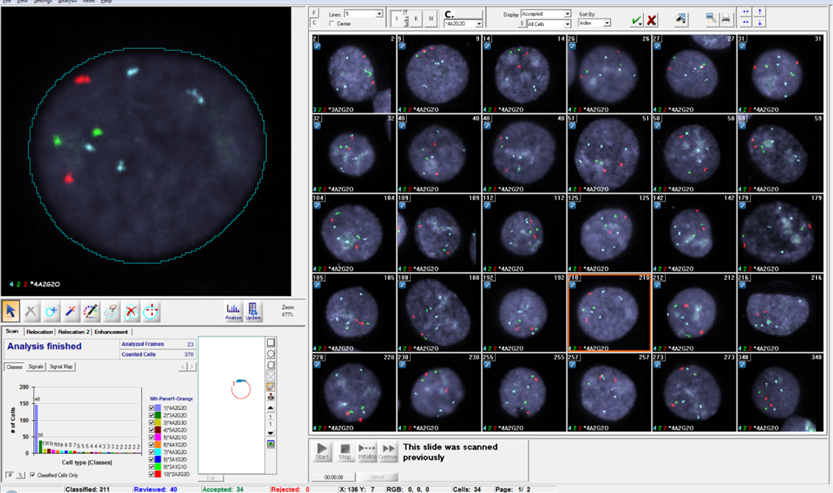The height and width of the screenshot is (493, 833).
Task: Step slide map level up
Action: pyautogui.click(x=271, y=407)
